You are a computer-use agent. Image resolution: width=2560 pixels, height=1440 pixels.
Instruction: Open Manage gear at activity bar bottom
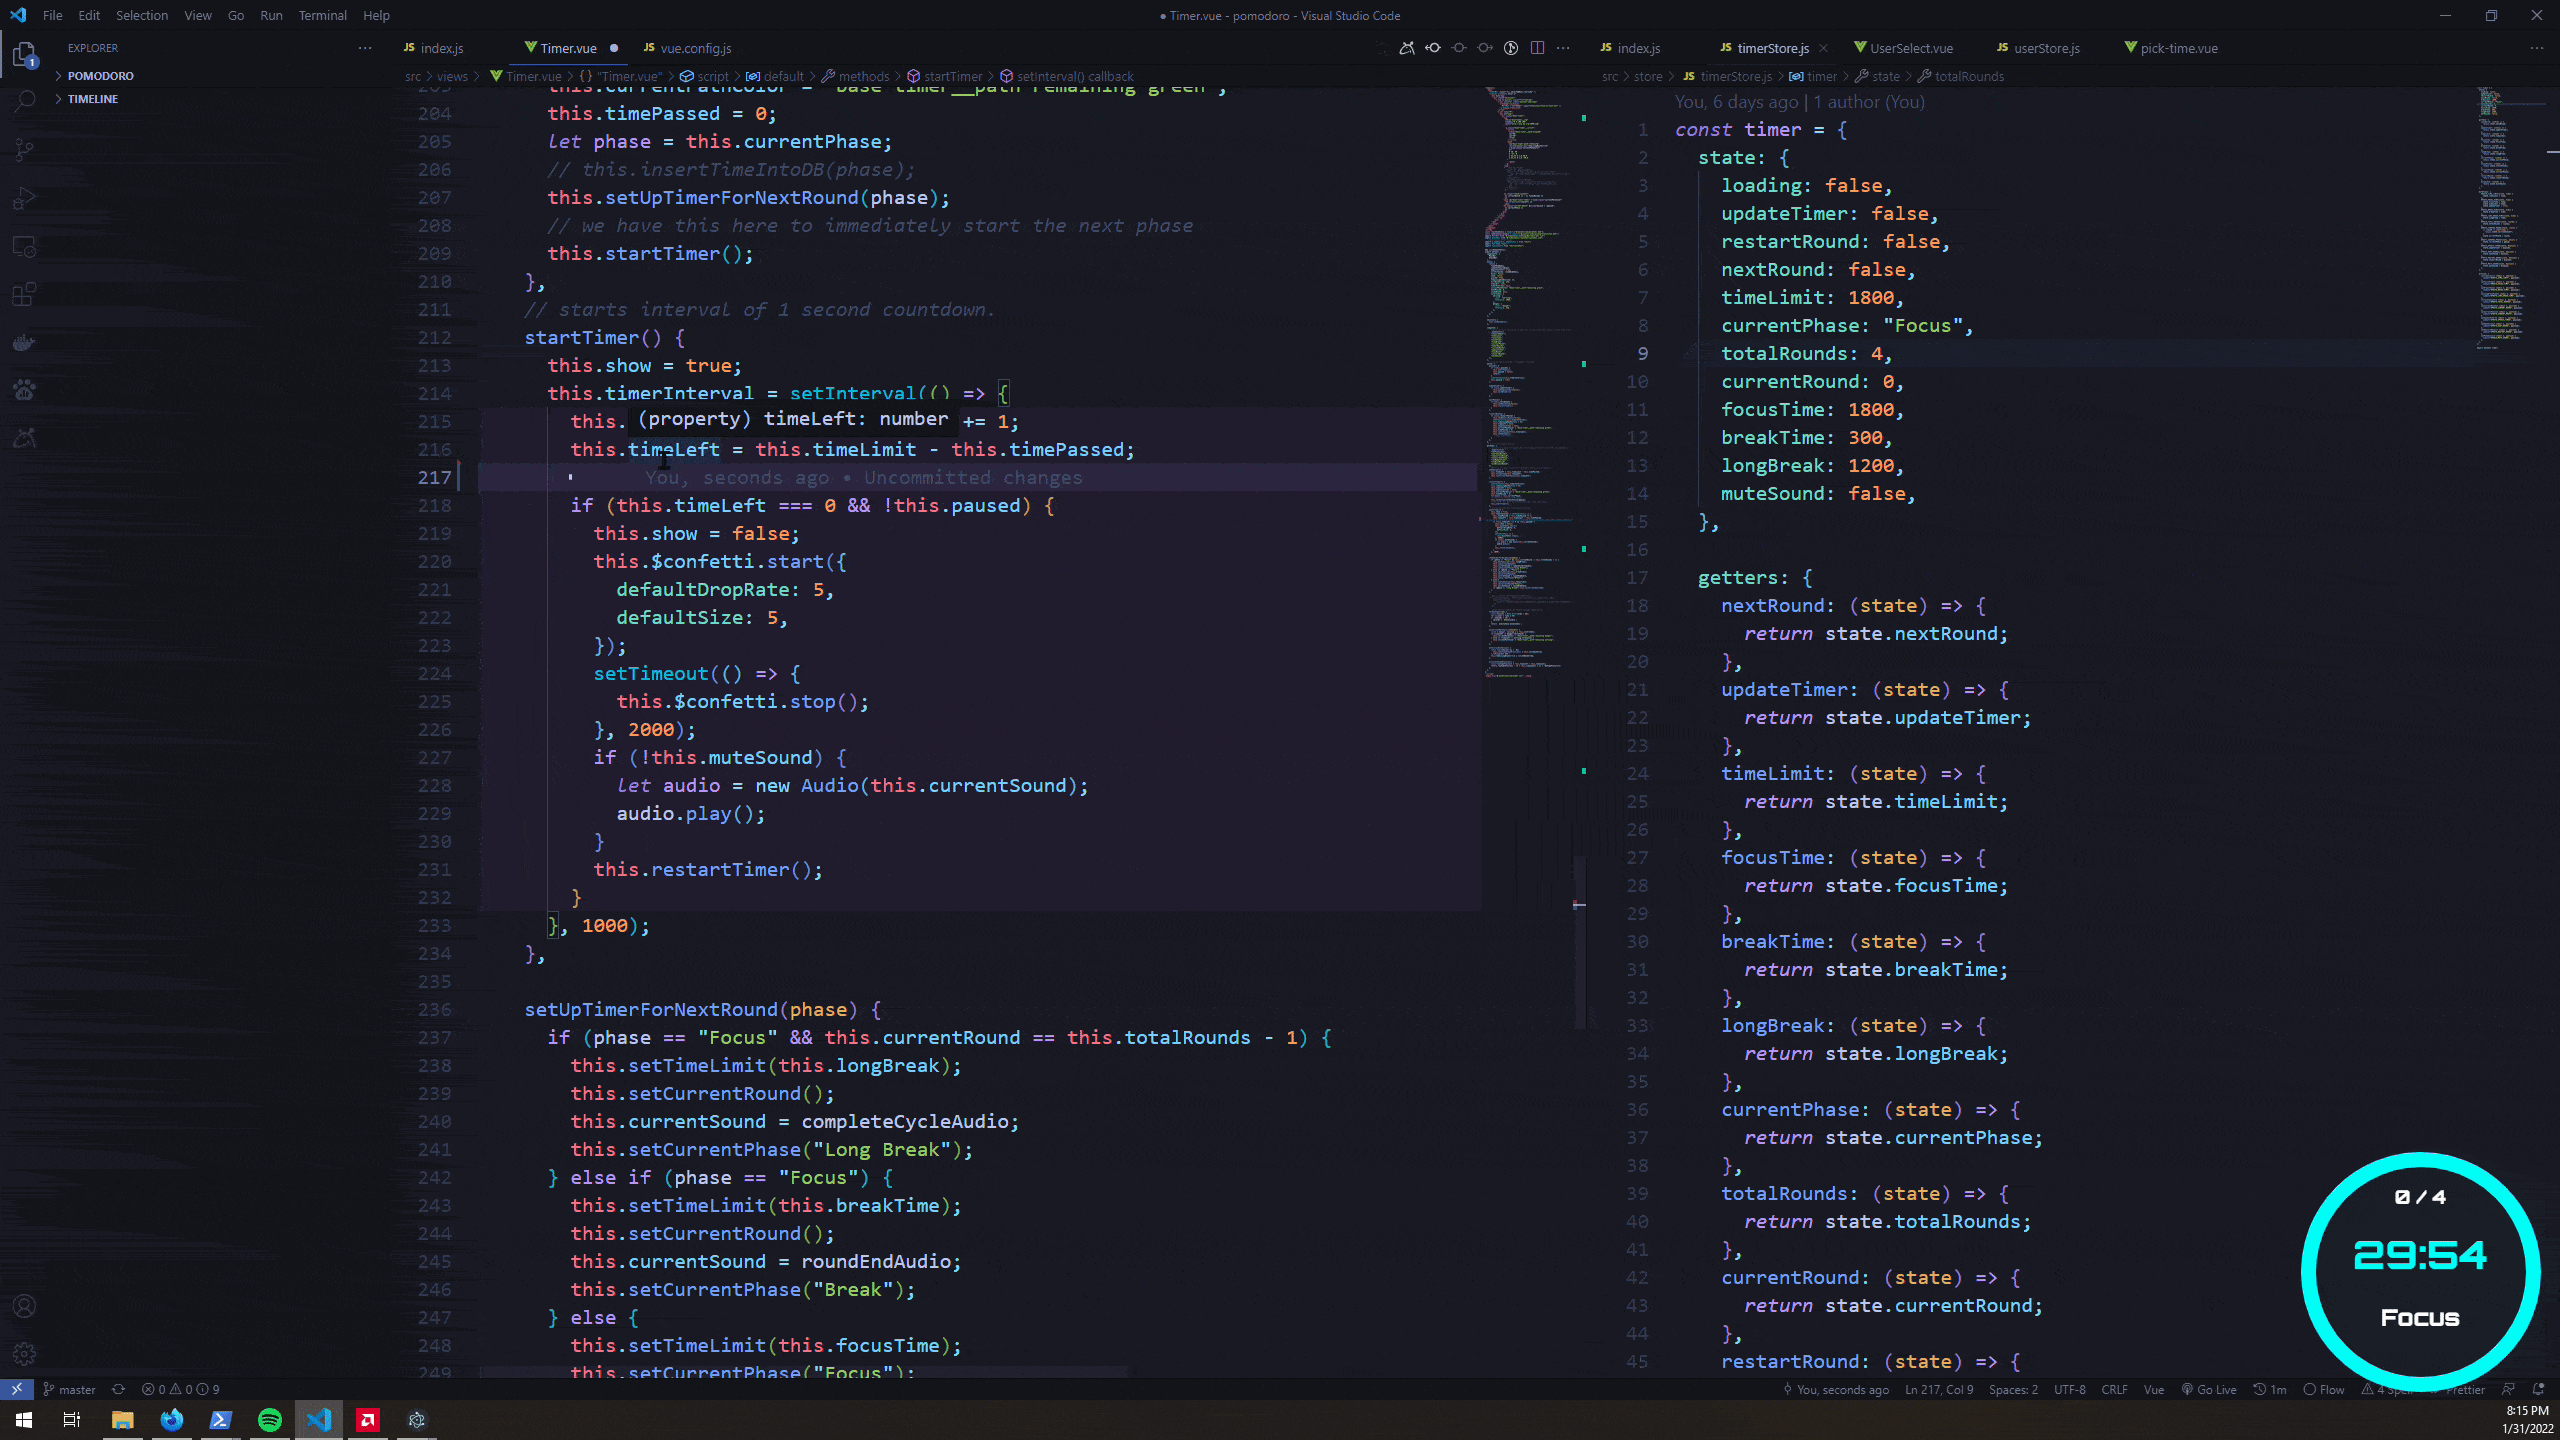(25, 1354)
